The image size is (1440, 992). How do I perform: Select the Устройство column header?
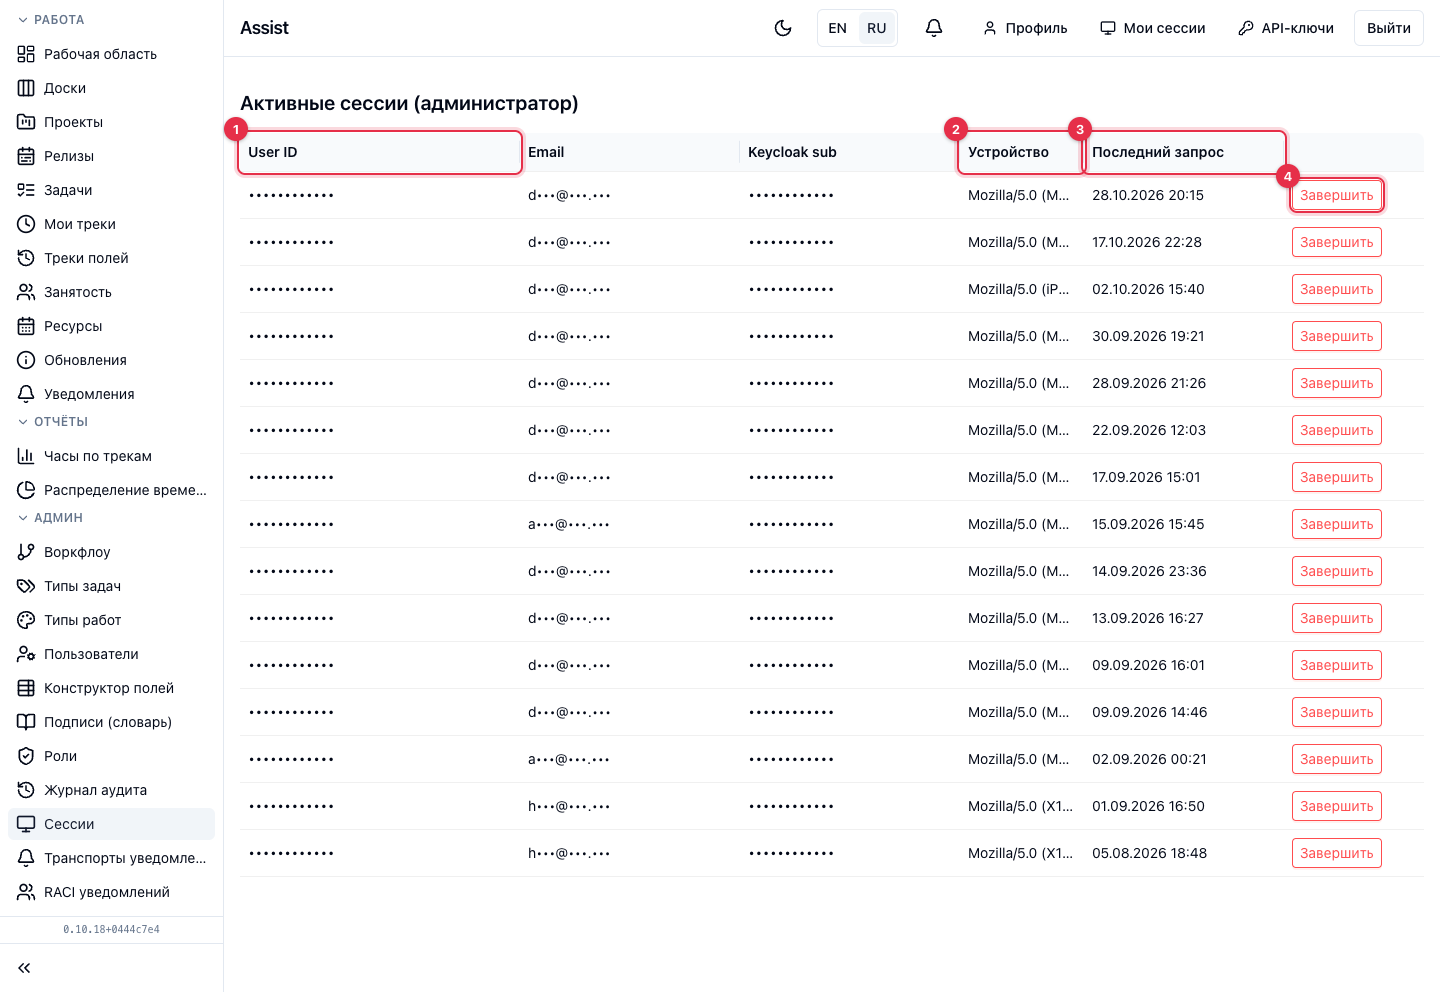tap(1021, 152)
